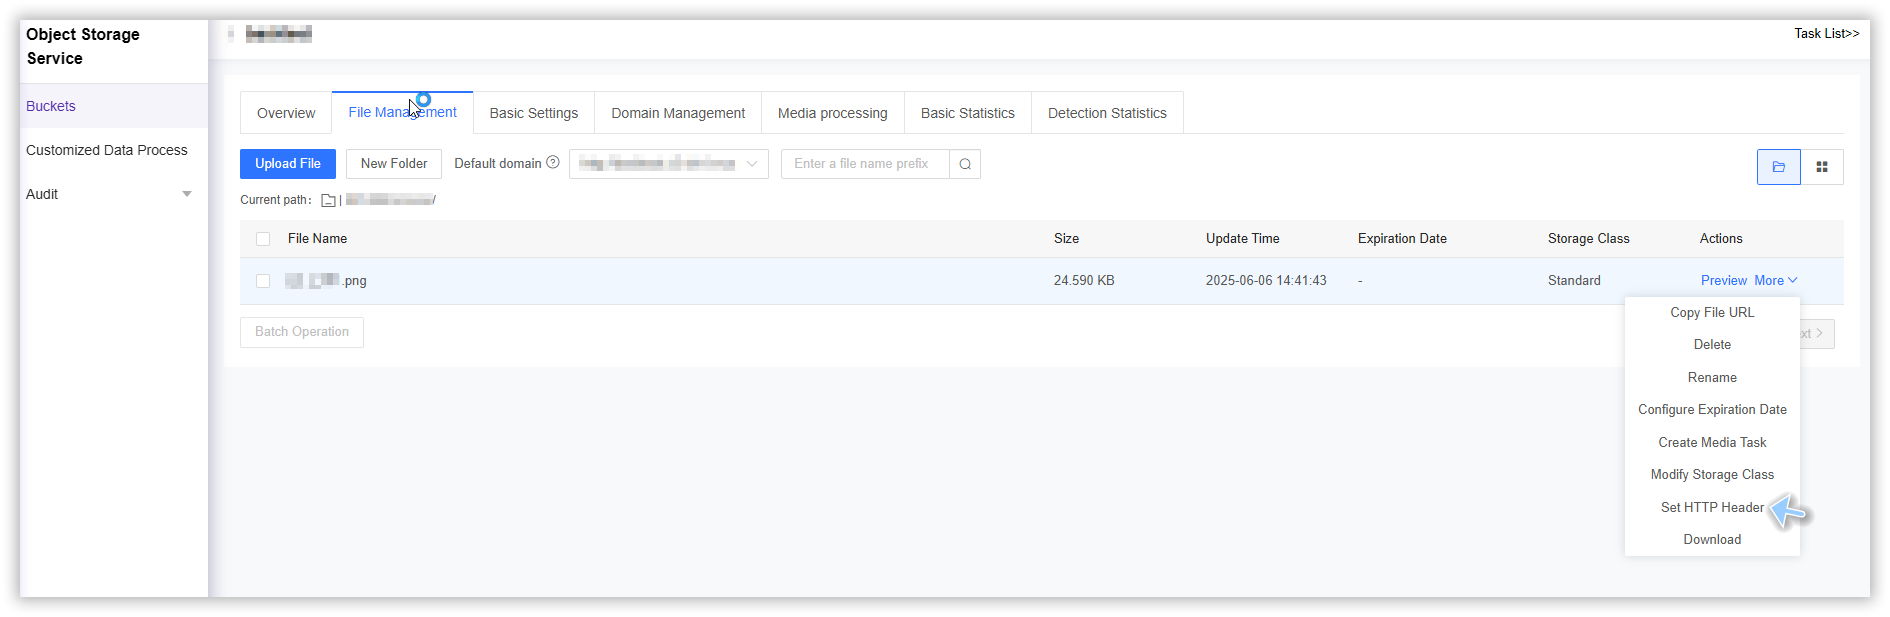Click the Default domain help icon
This screenshot has width=1890, height=617.
coord(553,163)
